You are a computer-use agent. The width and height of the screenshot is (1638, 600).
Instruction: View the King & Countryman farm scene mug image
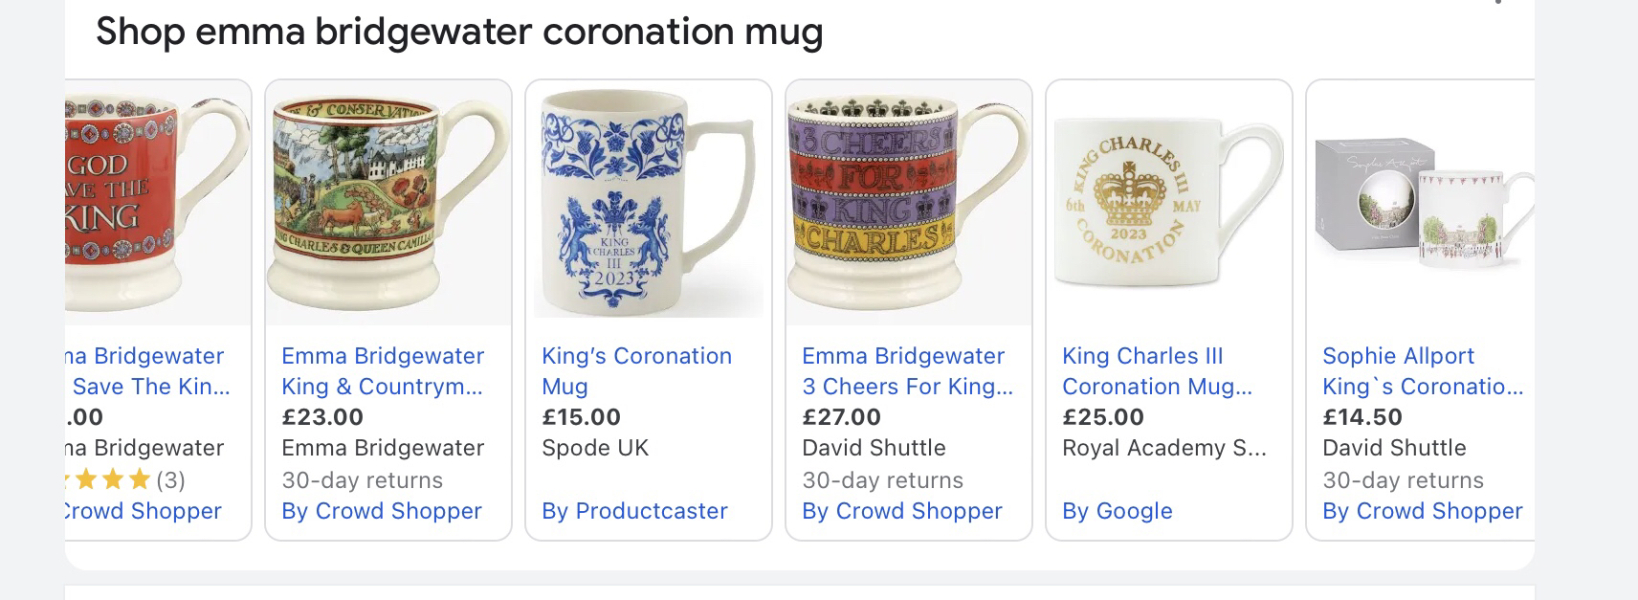tap(387, 200)
